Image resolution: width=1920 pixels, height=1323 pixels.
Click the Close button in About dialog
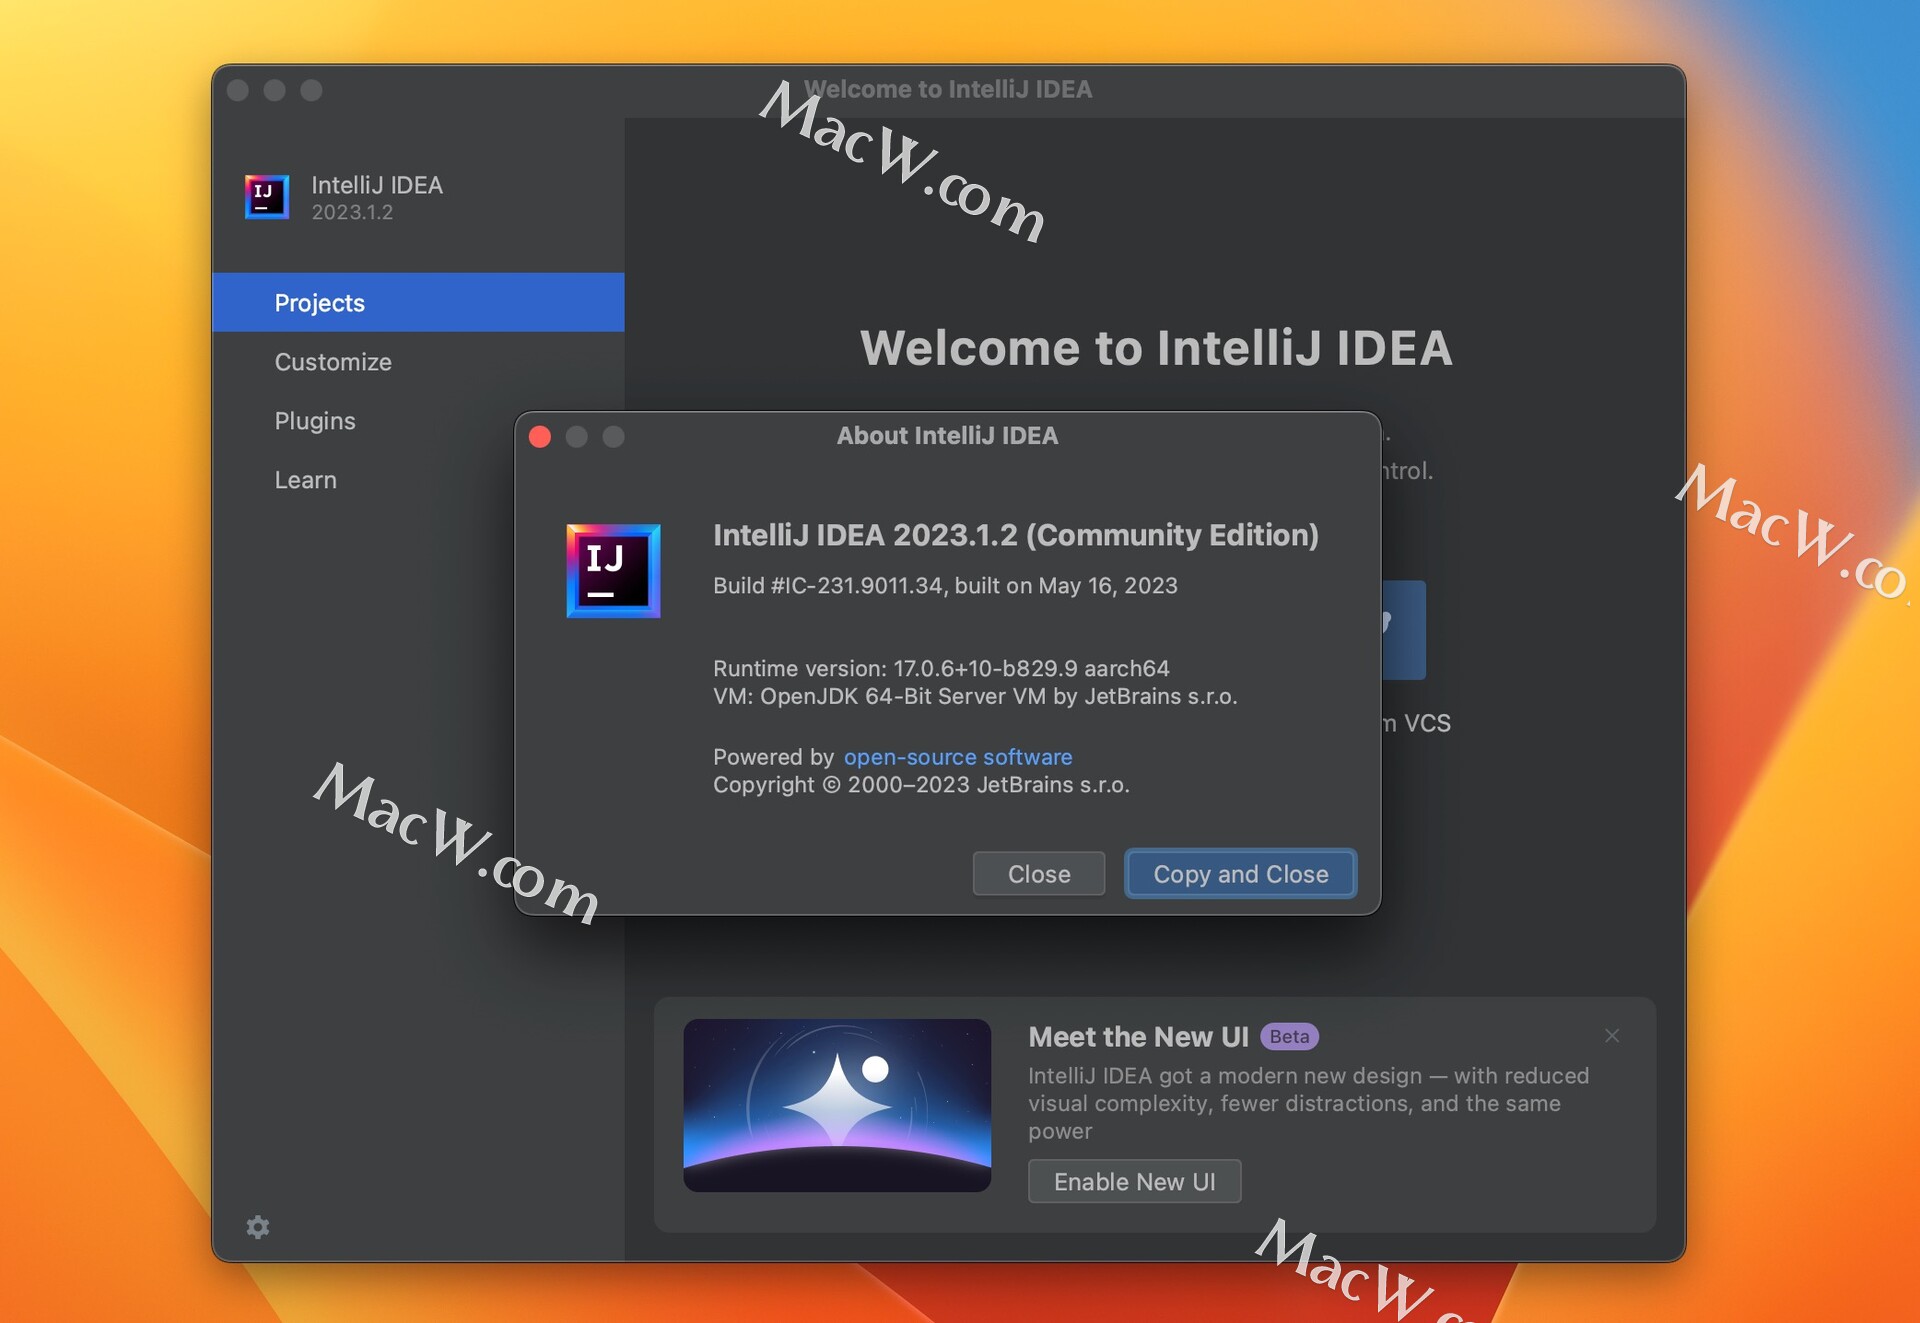click(x=1039, y=874)
